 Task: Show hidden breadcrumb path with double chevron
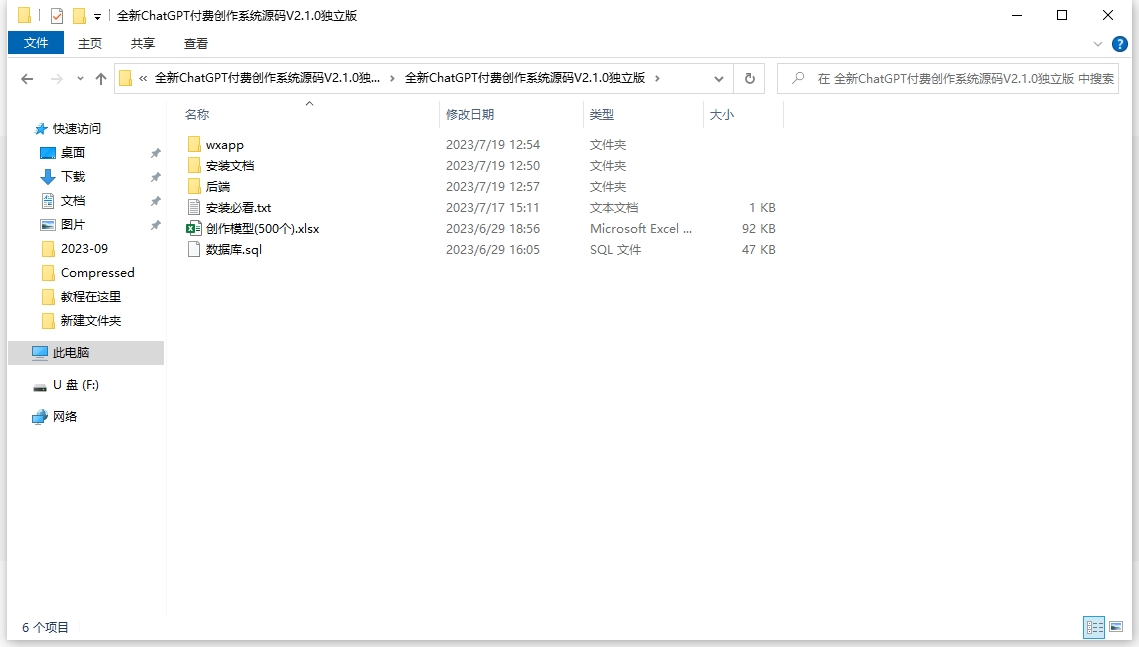point(143,78)
